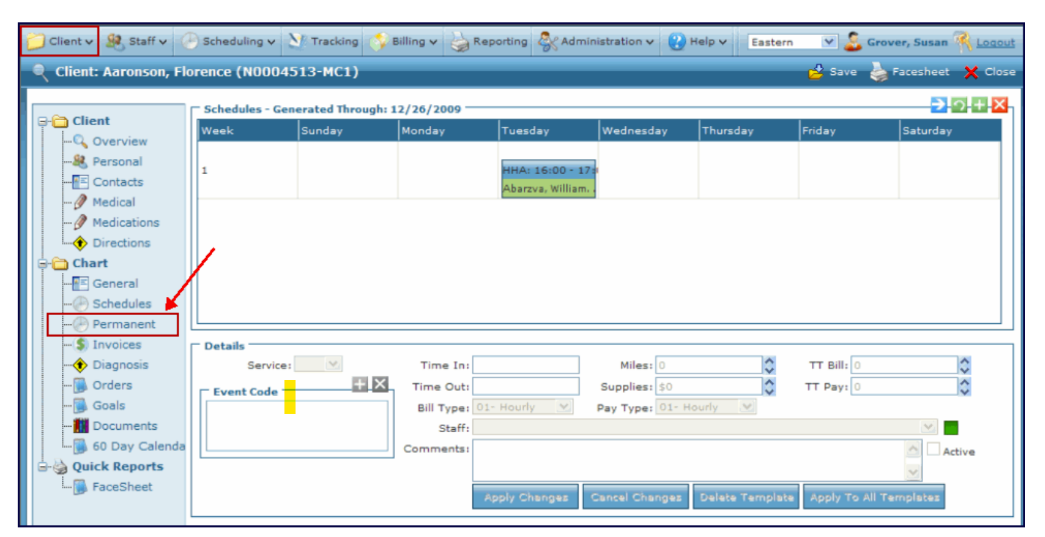
Task: Open the Facesheet printer icon
Action: click(x=878, y=72)
